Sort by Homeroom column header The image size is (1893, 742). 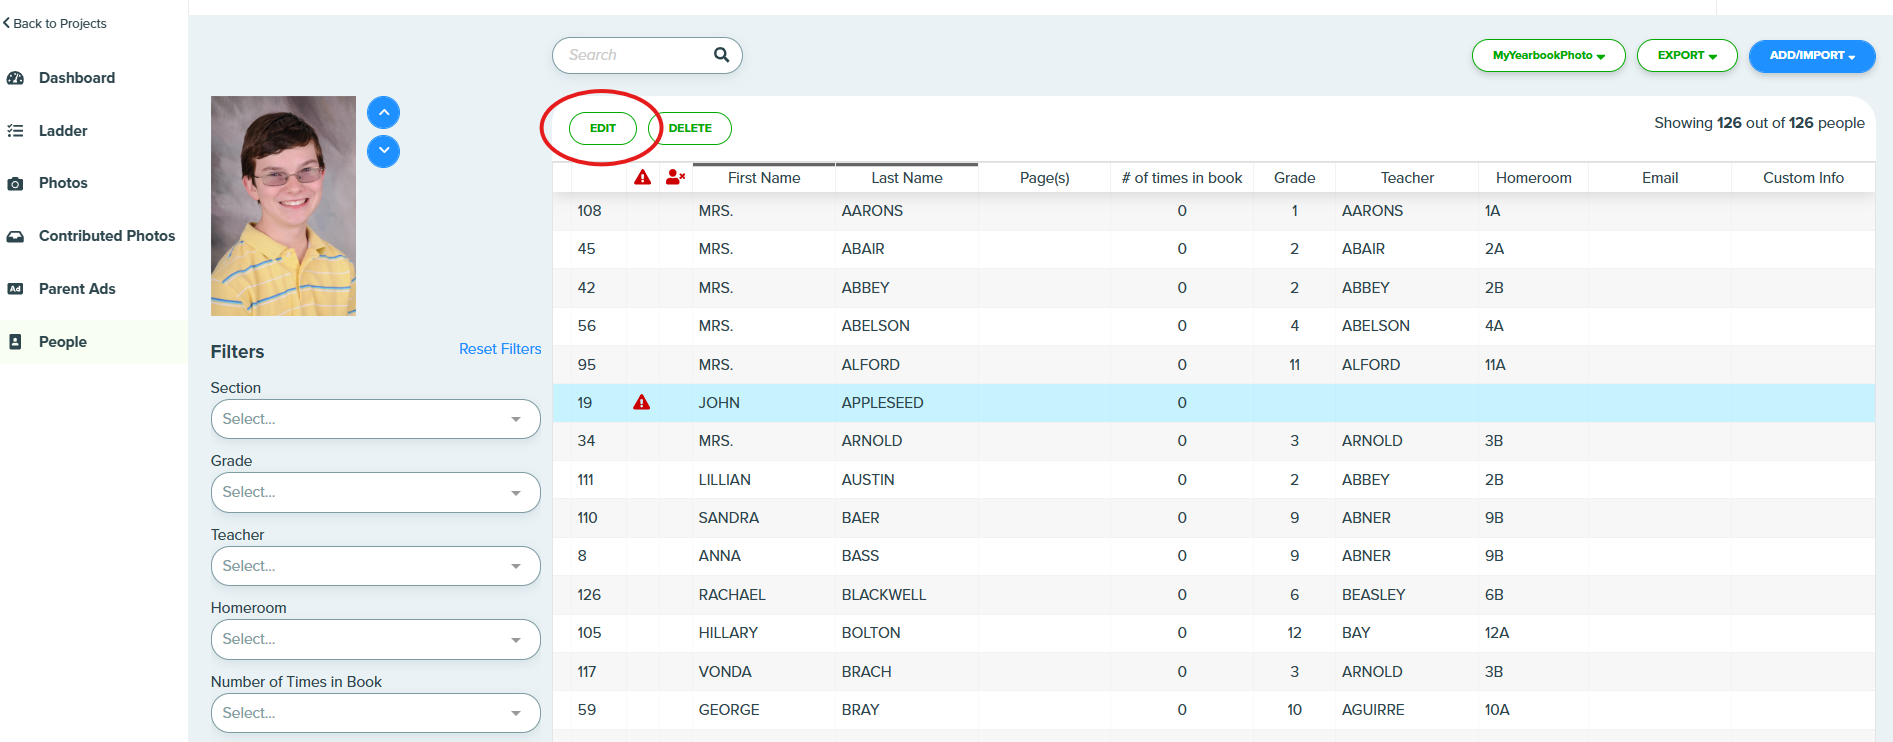point(1533,178)
